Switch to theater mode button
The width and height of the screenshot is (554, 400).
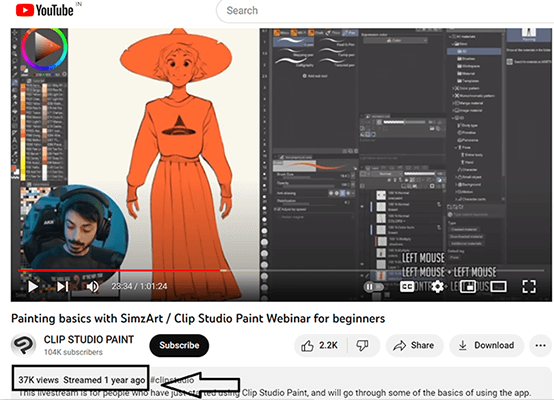pyautogui.click(x=498, y=287)
